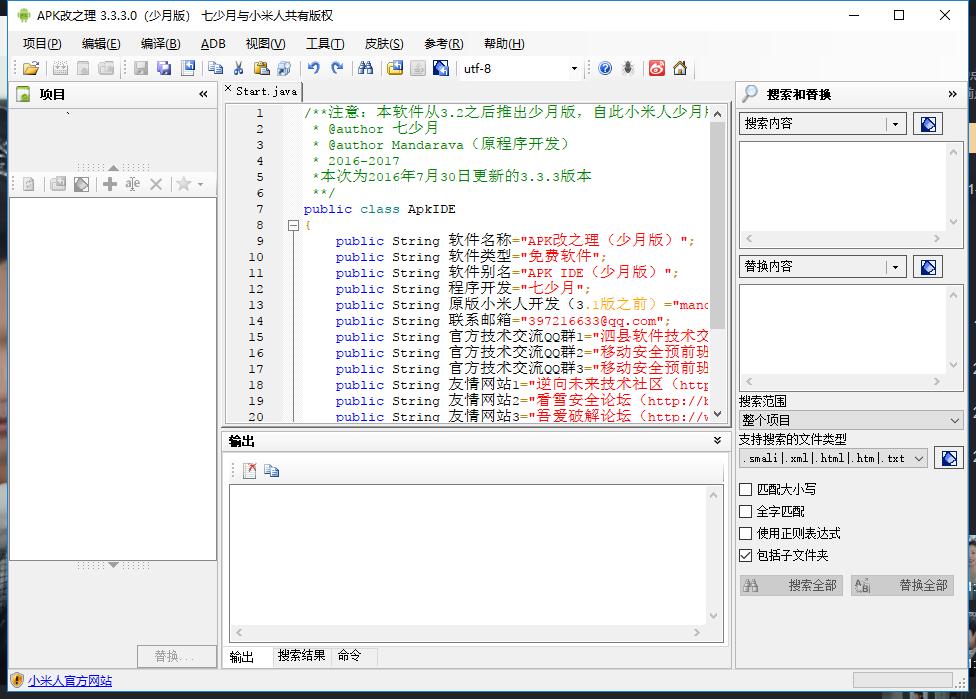Click the bug debug icon
Image resolution: width=976 pixels, height=699 pixels.
tap(628, 68)
